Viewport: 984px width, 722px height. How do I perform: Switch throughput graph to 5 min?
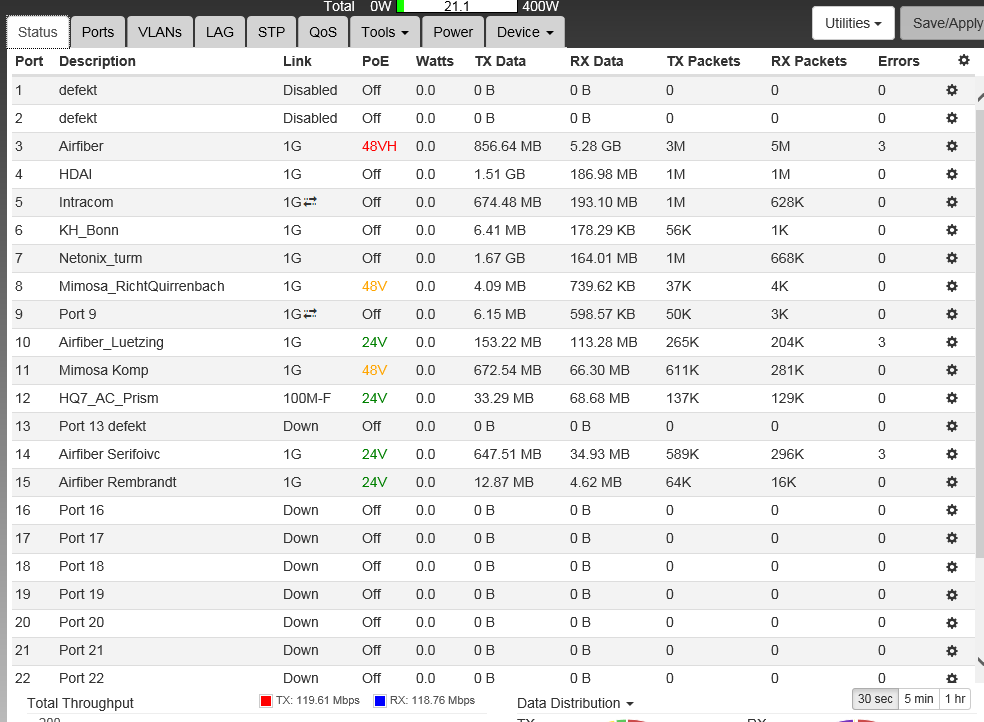(x=919, y=699)
